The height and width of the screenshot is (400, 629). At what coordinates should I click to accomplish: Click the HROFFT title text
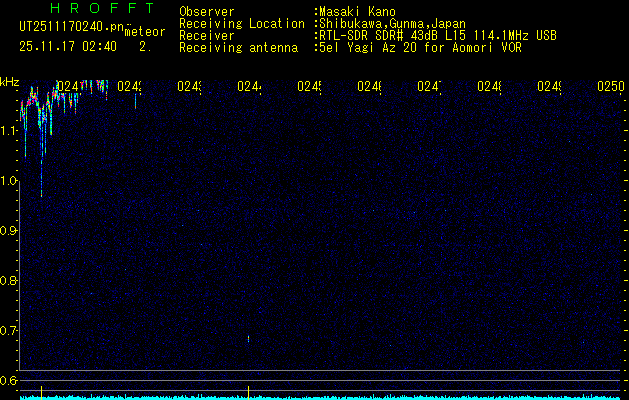[x=103, y=8]
